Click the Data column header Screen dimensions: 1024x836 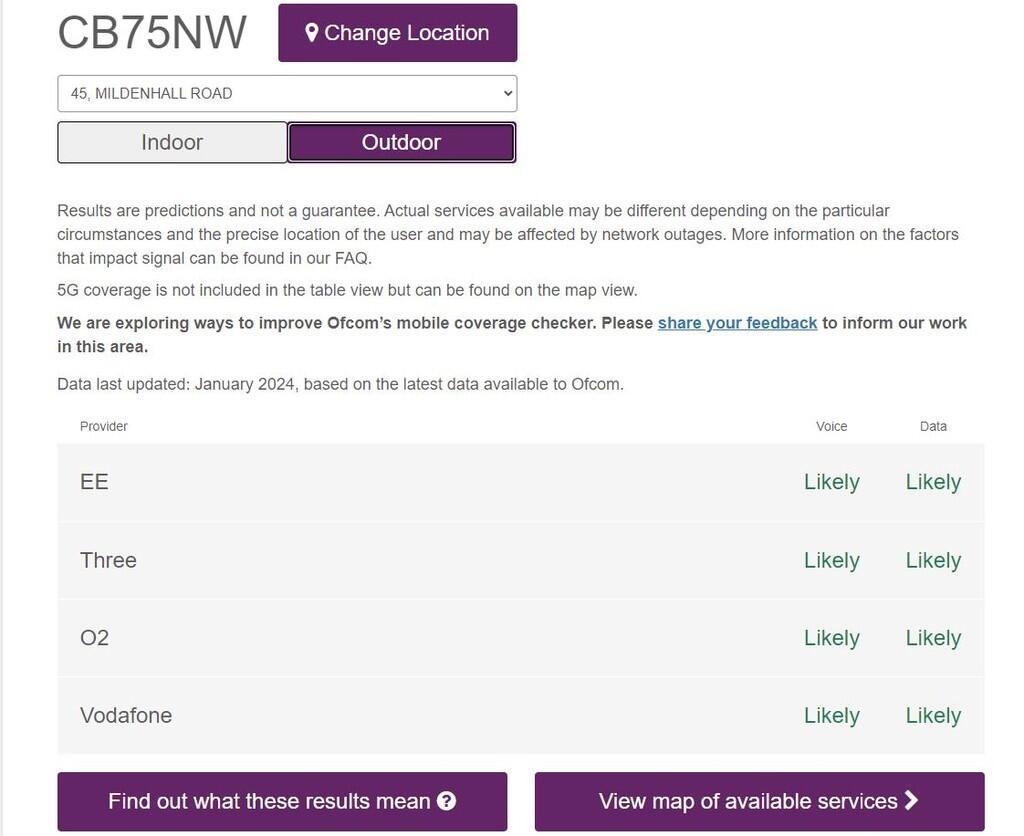[933, 426]
